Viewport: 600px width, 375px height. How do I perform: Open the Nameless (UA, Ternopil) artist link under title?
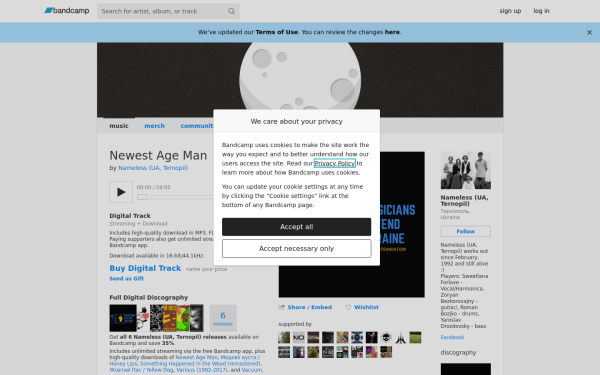tap(153, 168)
